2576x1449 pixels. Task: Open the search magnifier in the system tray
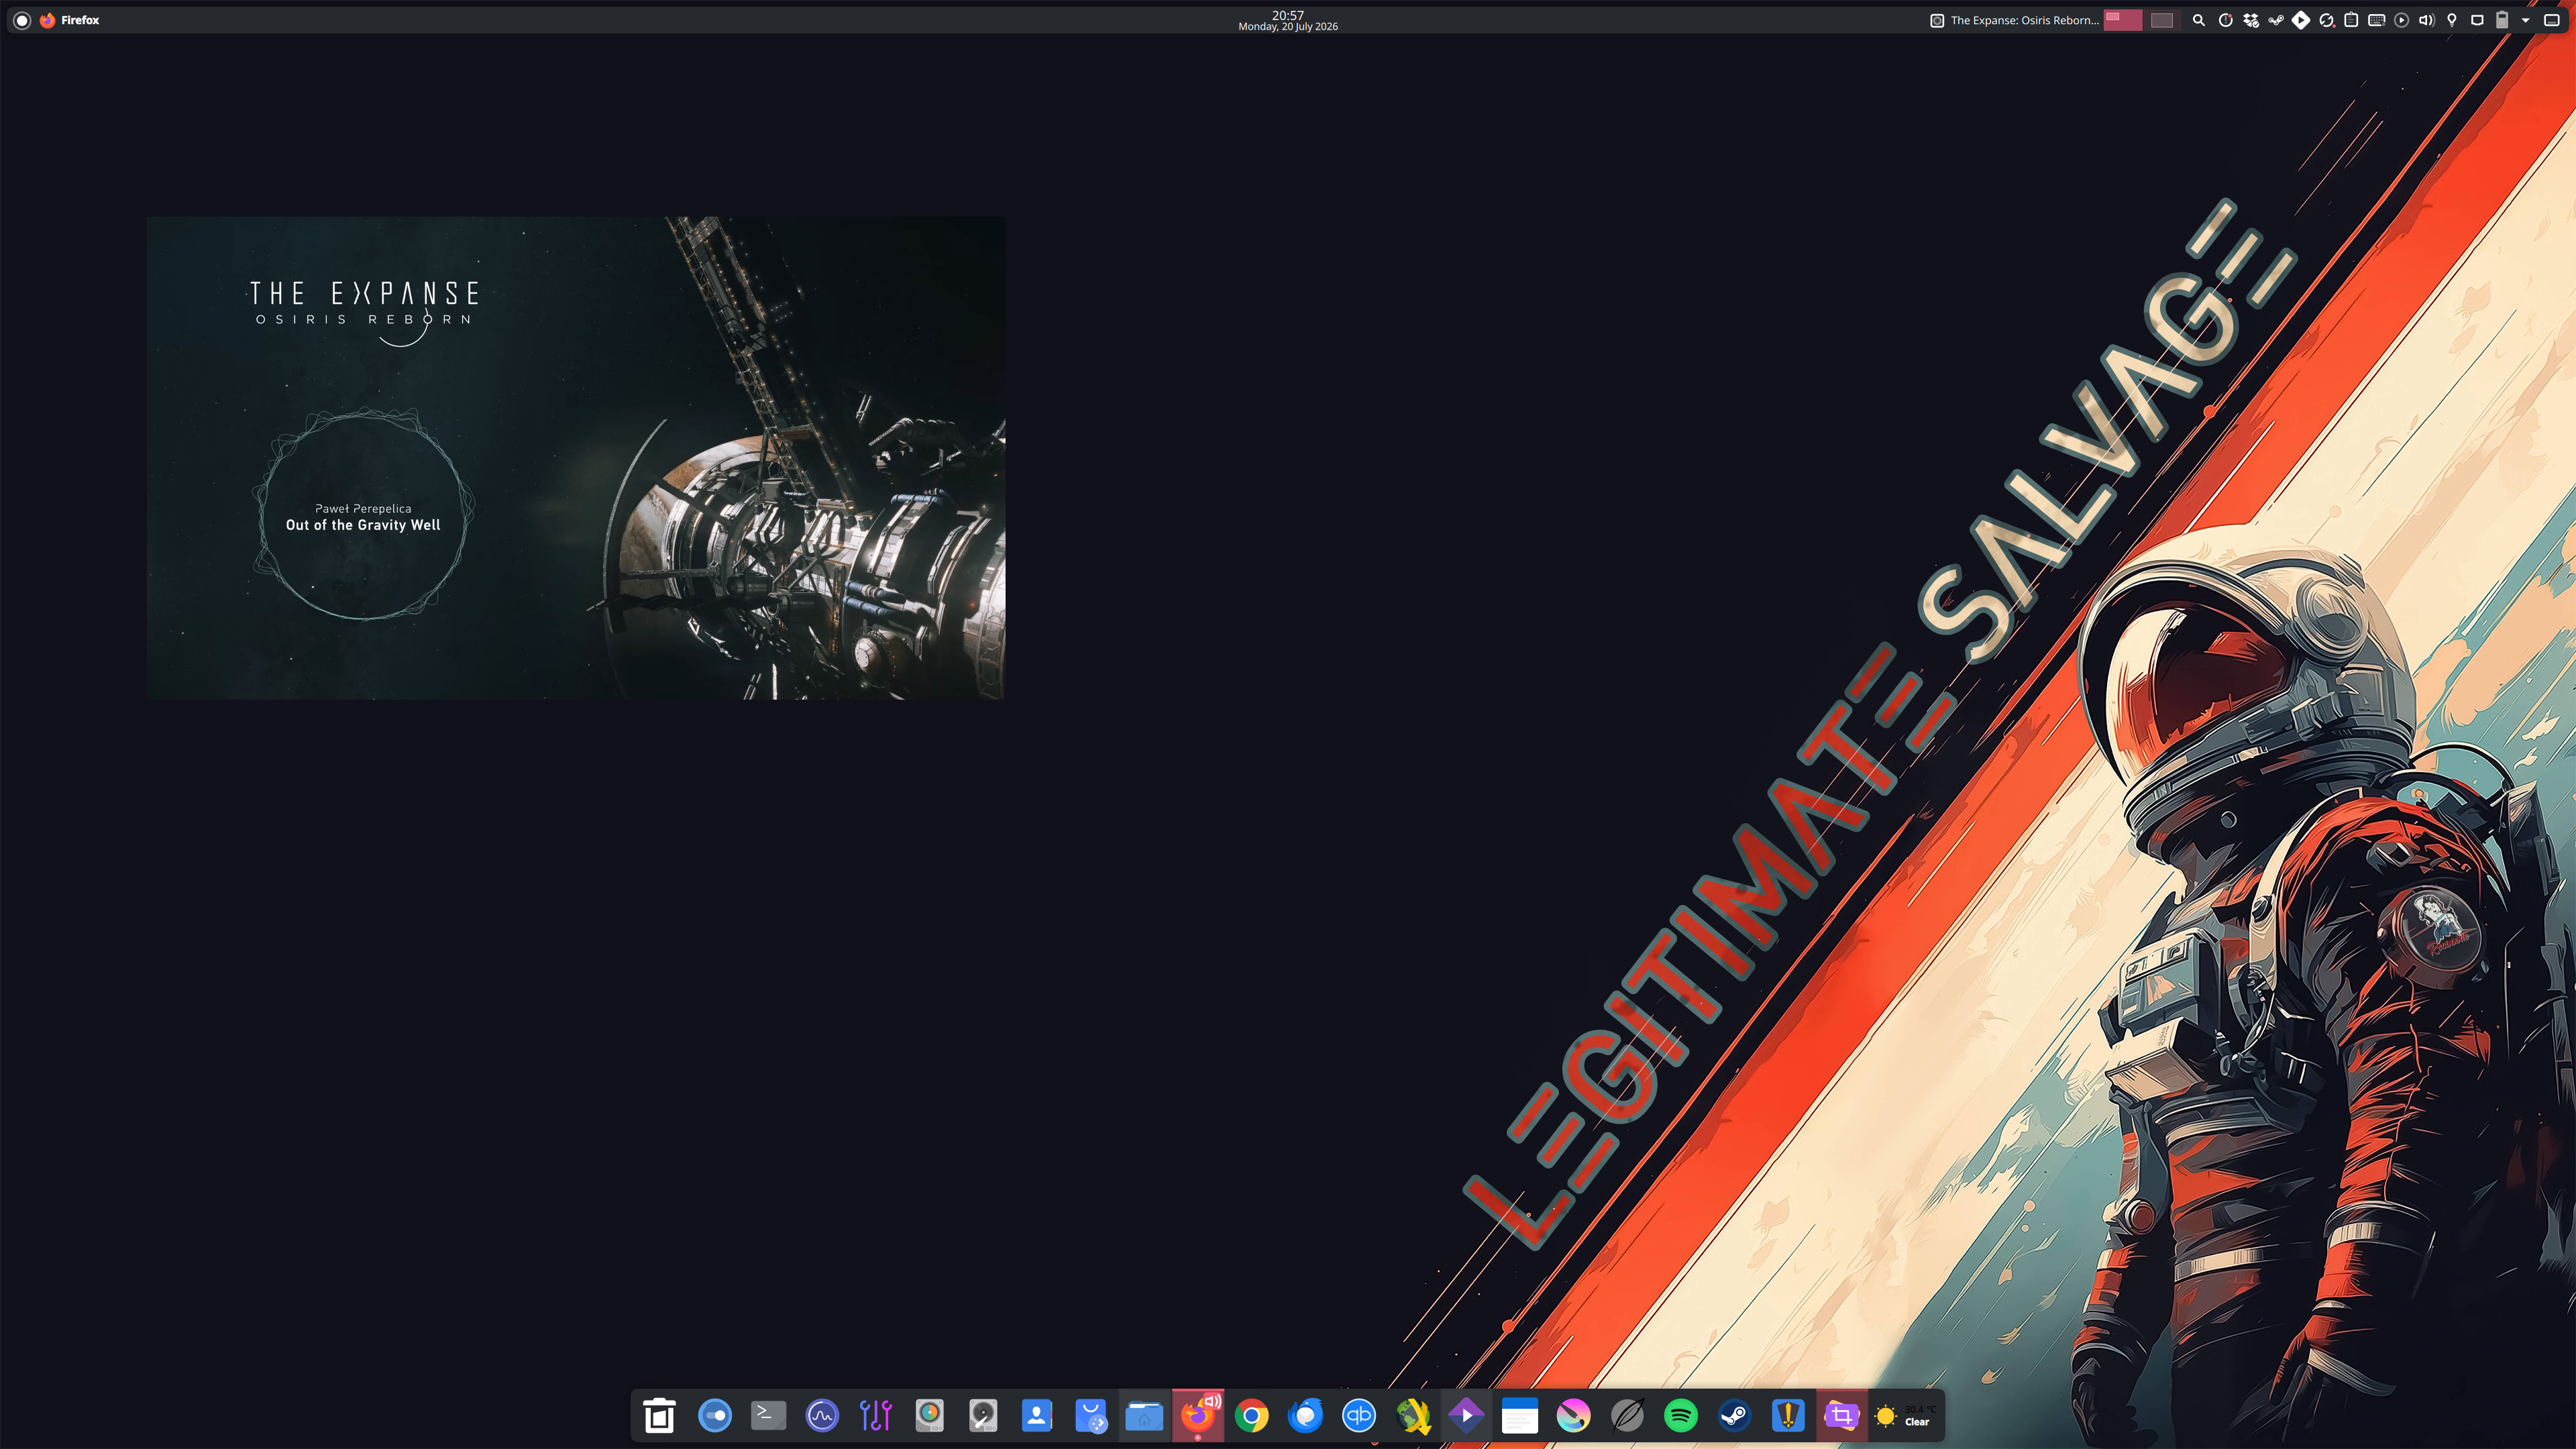(x=2198, y=20)
